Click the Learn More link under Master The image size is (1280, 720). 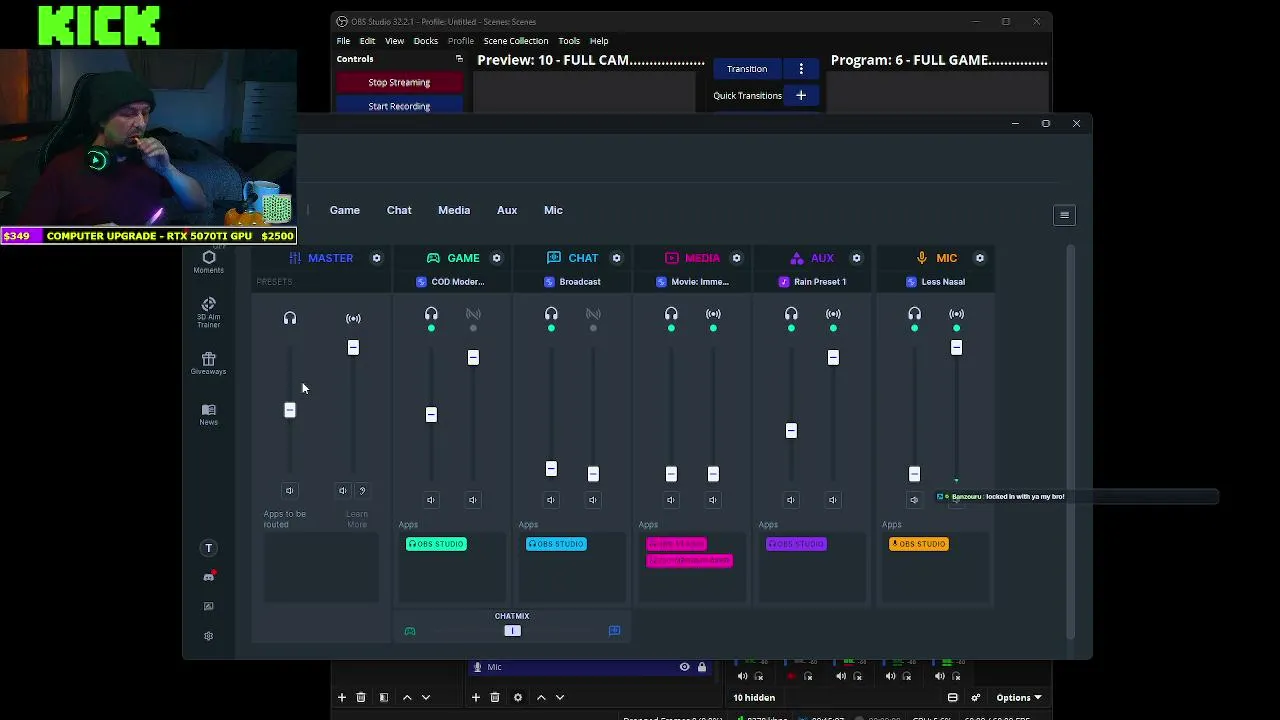[x=357, y=520]
